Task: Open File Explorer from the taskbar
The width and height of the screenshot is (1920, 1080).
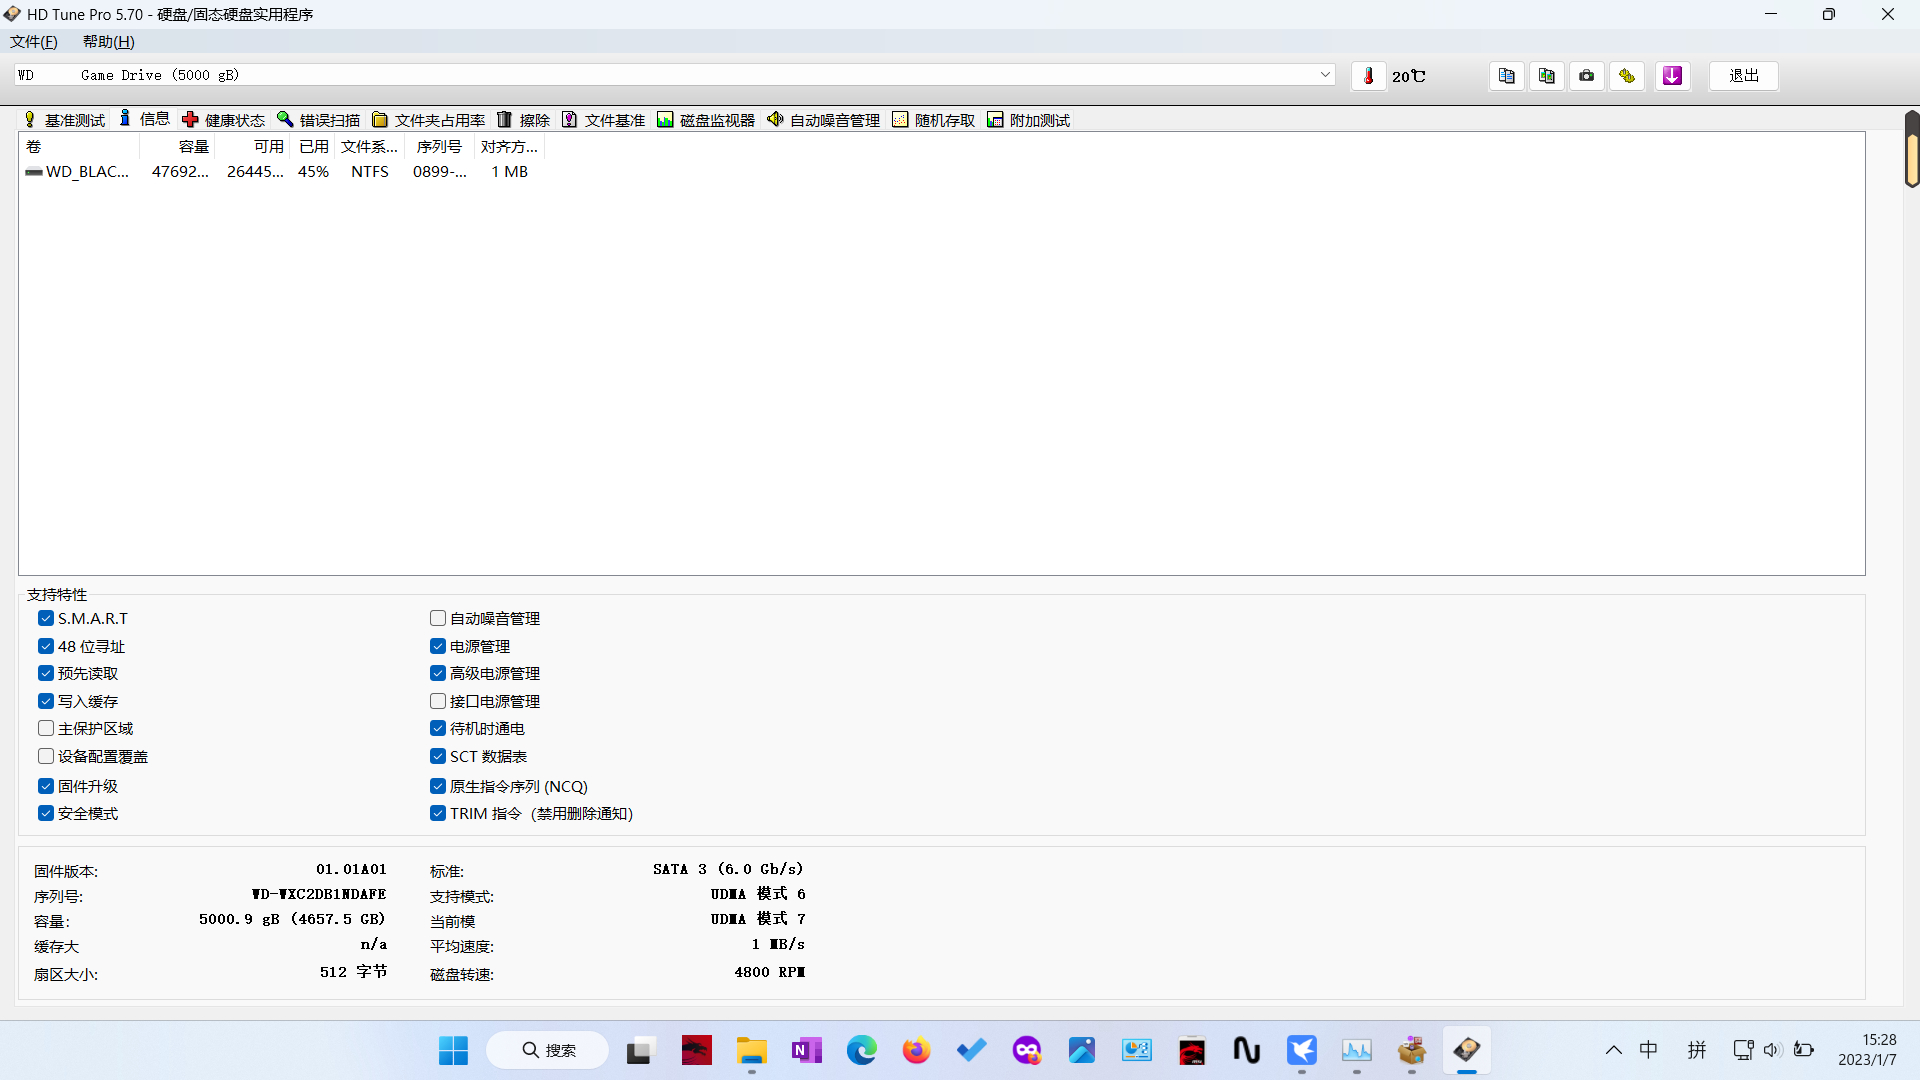Action: pos(751,1051)
